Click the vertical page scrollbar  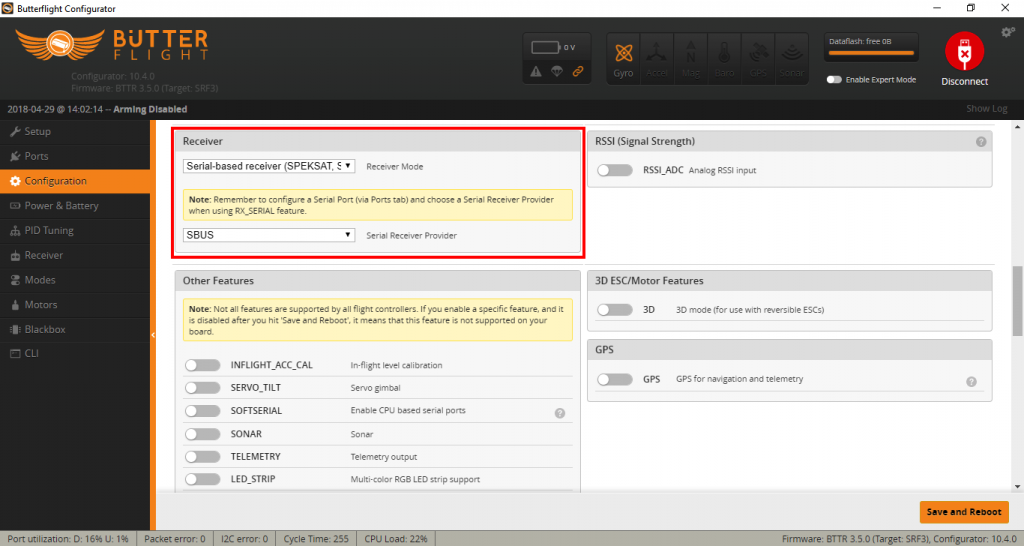tap(1018, 300)
